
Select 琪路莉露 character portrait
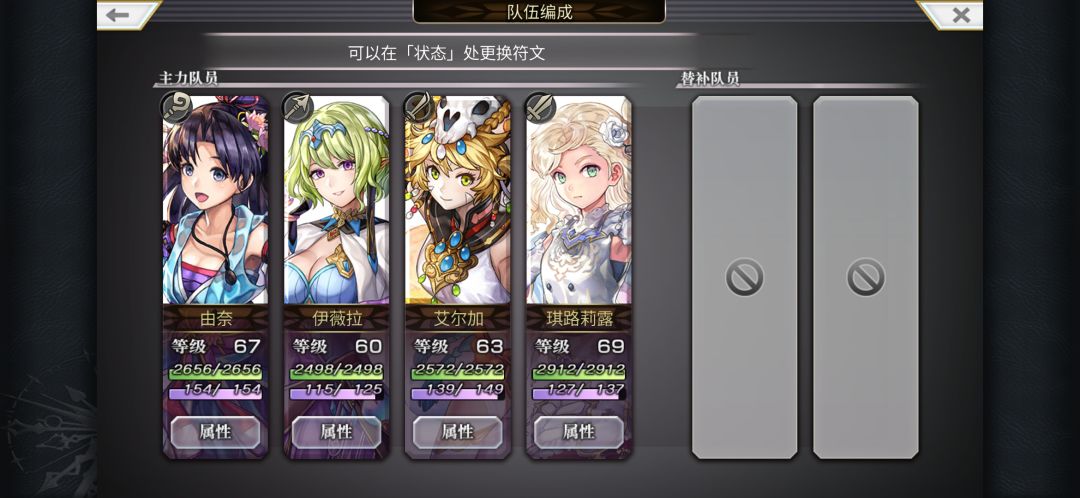(x=579, y=200)
